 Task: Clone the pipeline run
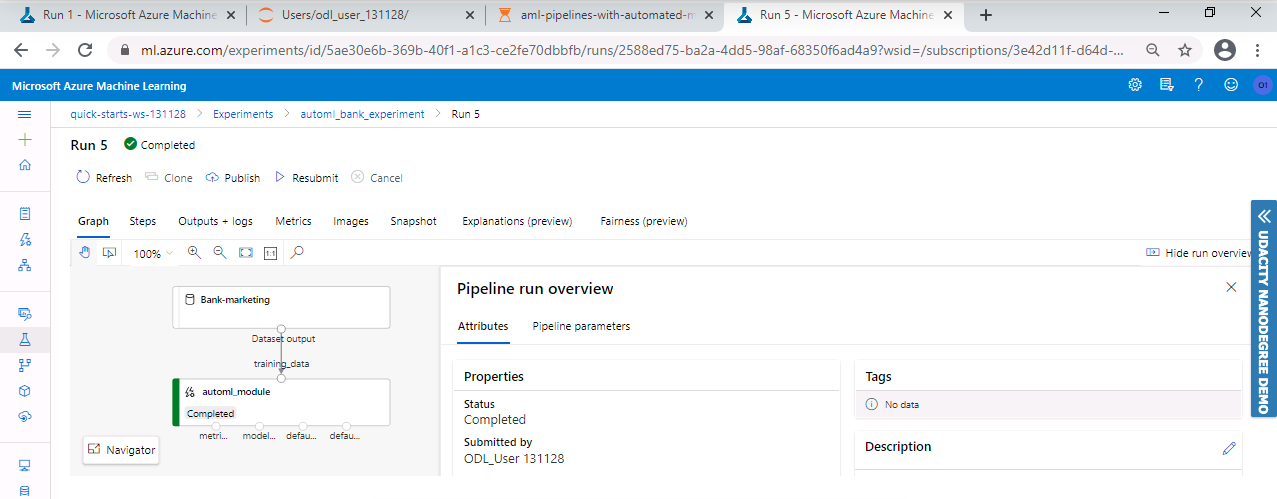click(169, 178)
